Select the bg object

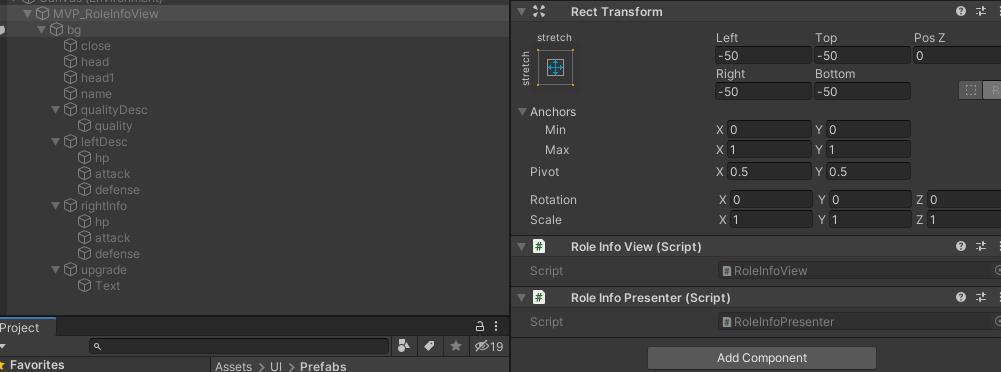tap(74, 29)
